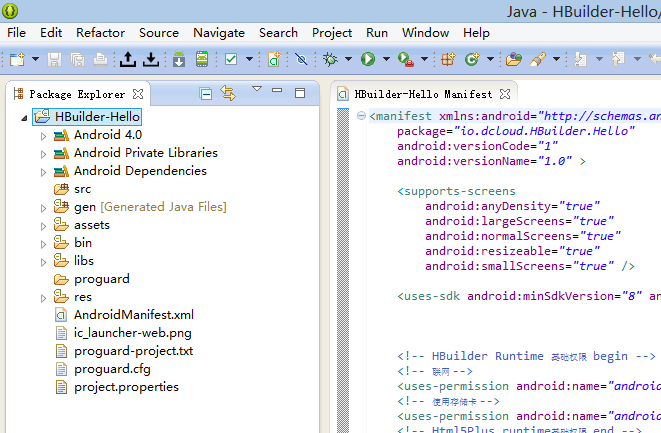Open the Debug dropdown arrow
661x433 pixels.
point(348,59)
